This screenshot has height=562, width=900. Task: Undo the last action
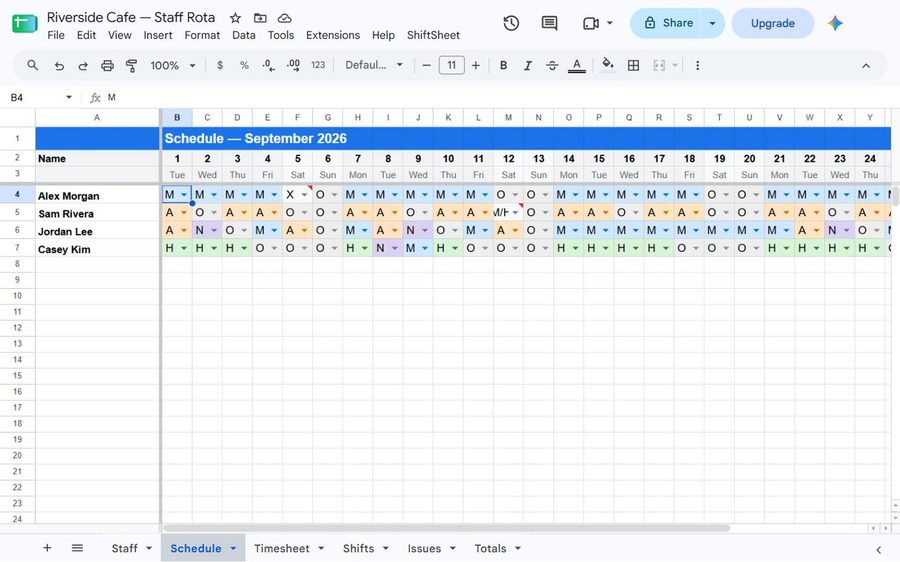pos(59,65)
